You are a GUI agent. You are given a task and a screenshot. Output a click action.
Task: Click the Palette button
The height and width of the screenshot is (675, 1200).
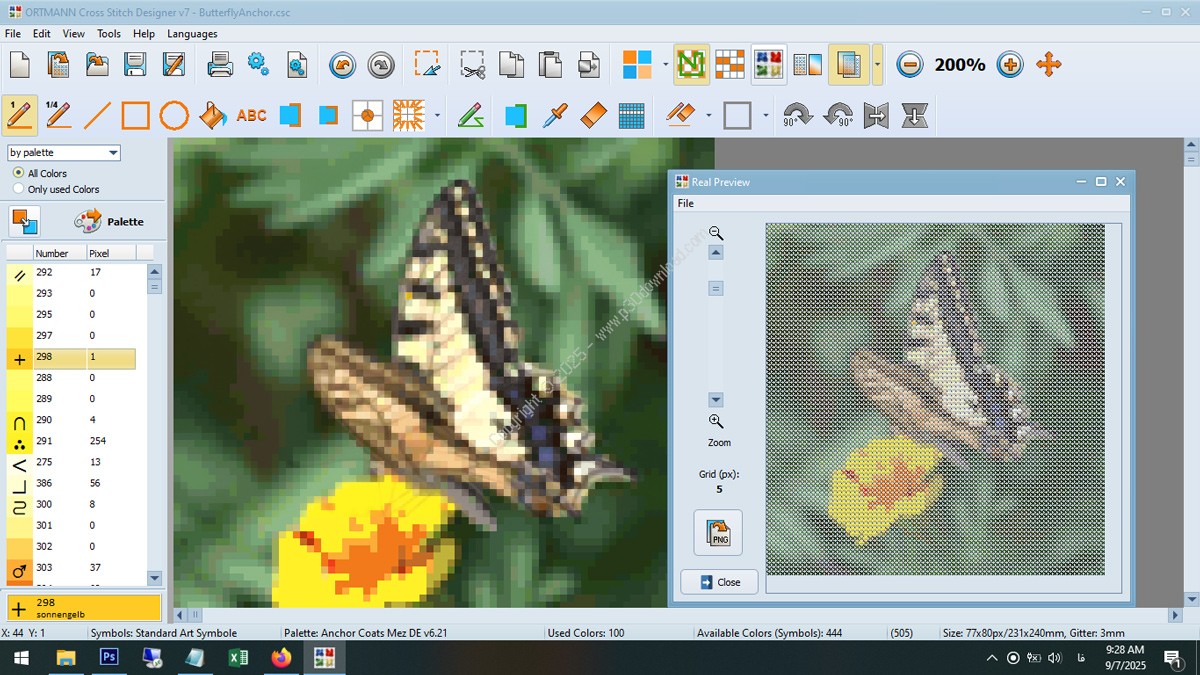point(109,221)
